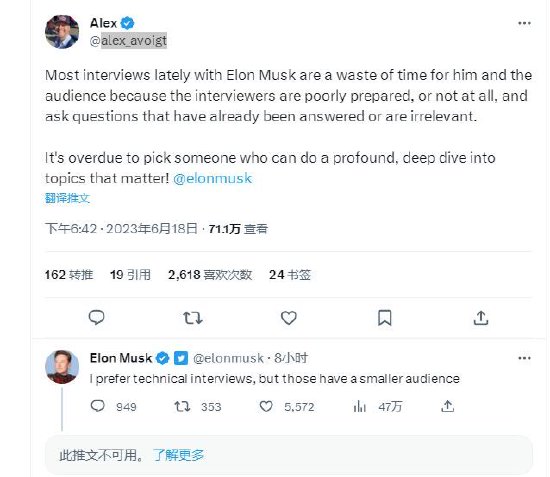This screenshot has width=550, height=477.
Task: Click the retweet icon under Alex's tweet
Action: (193, 318)
